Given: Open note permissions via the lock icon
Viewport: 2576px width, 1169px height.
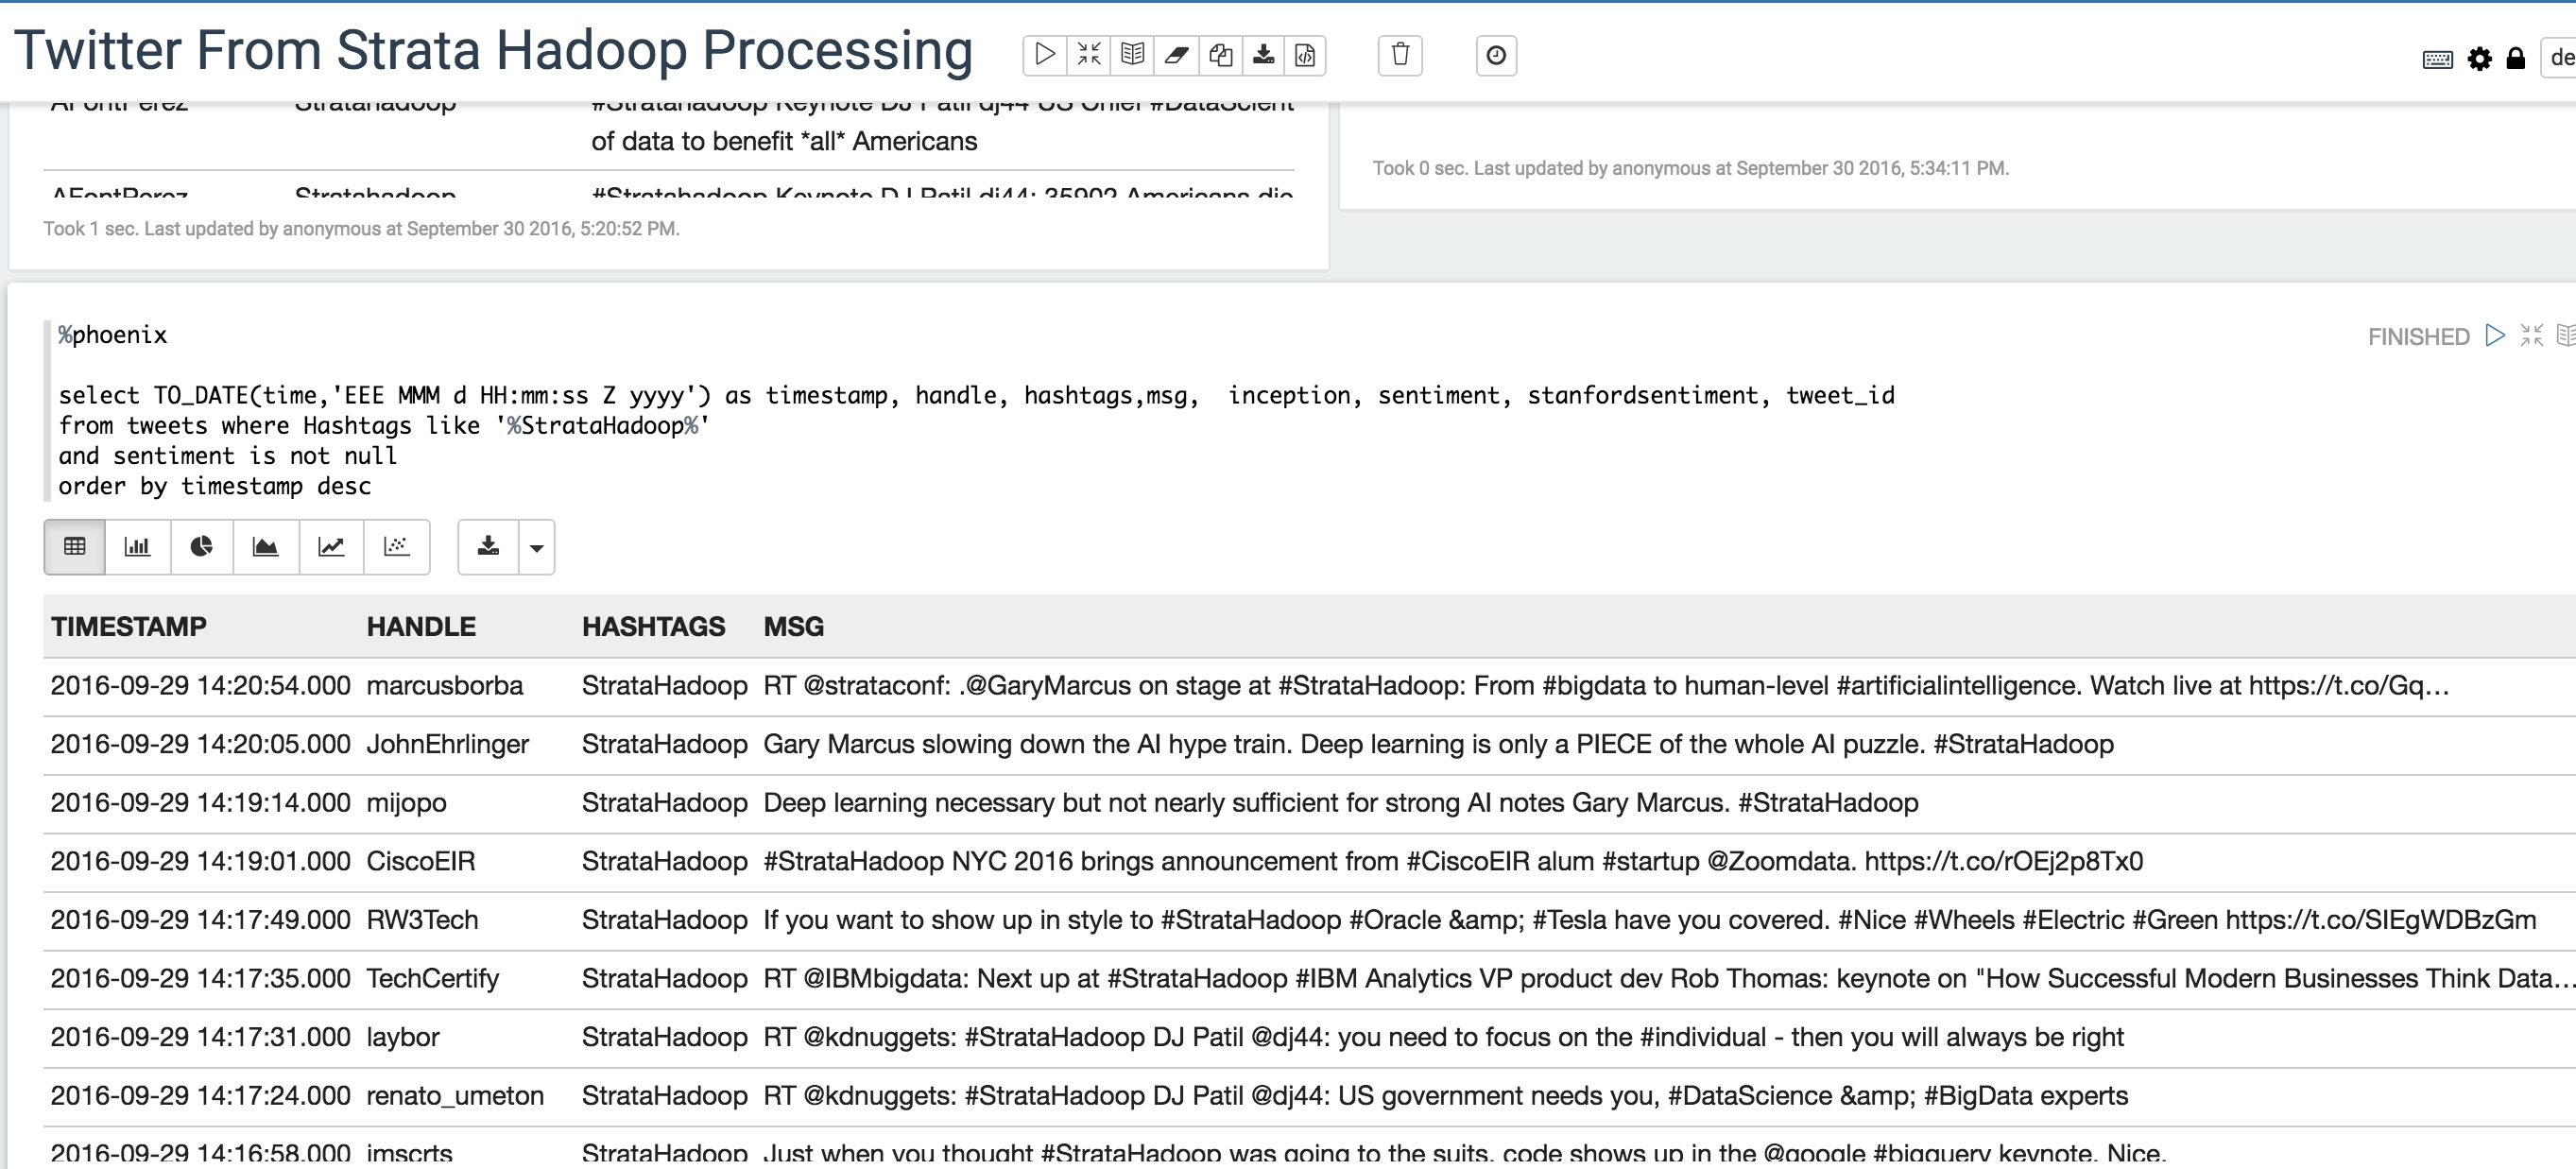Looking at the screenshot, I should click(2516, 59).
